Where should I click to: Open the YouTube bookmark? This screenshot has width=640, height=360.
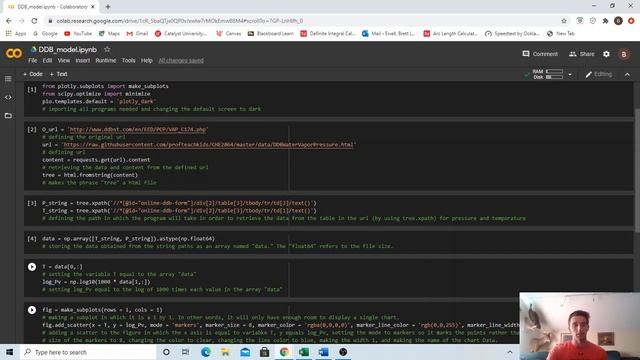point(78,33)
